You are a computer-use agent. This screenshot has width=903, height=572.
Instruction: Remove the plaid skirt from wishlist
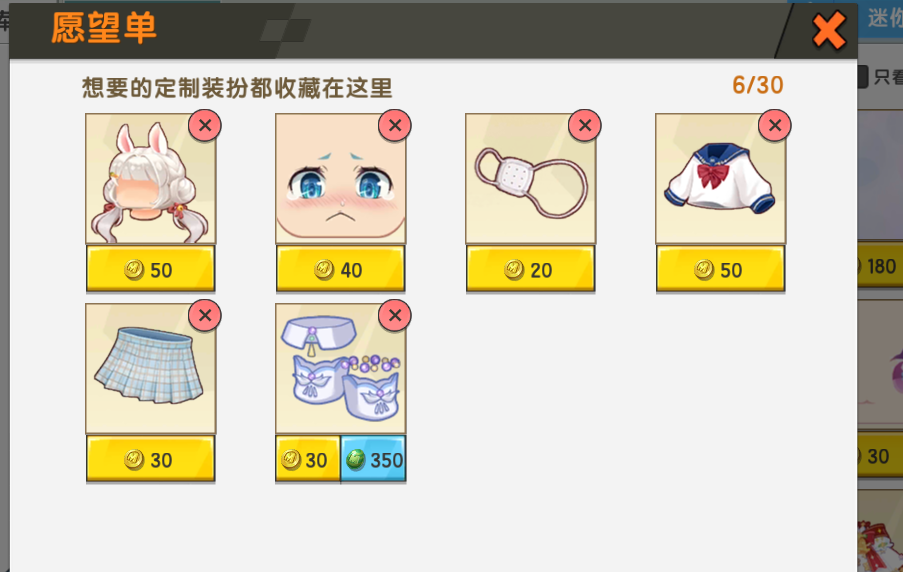click(205, 315)
